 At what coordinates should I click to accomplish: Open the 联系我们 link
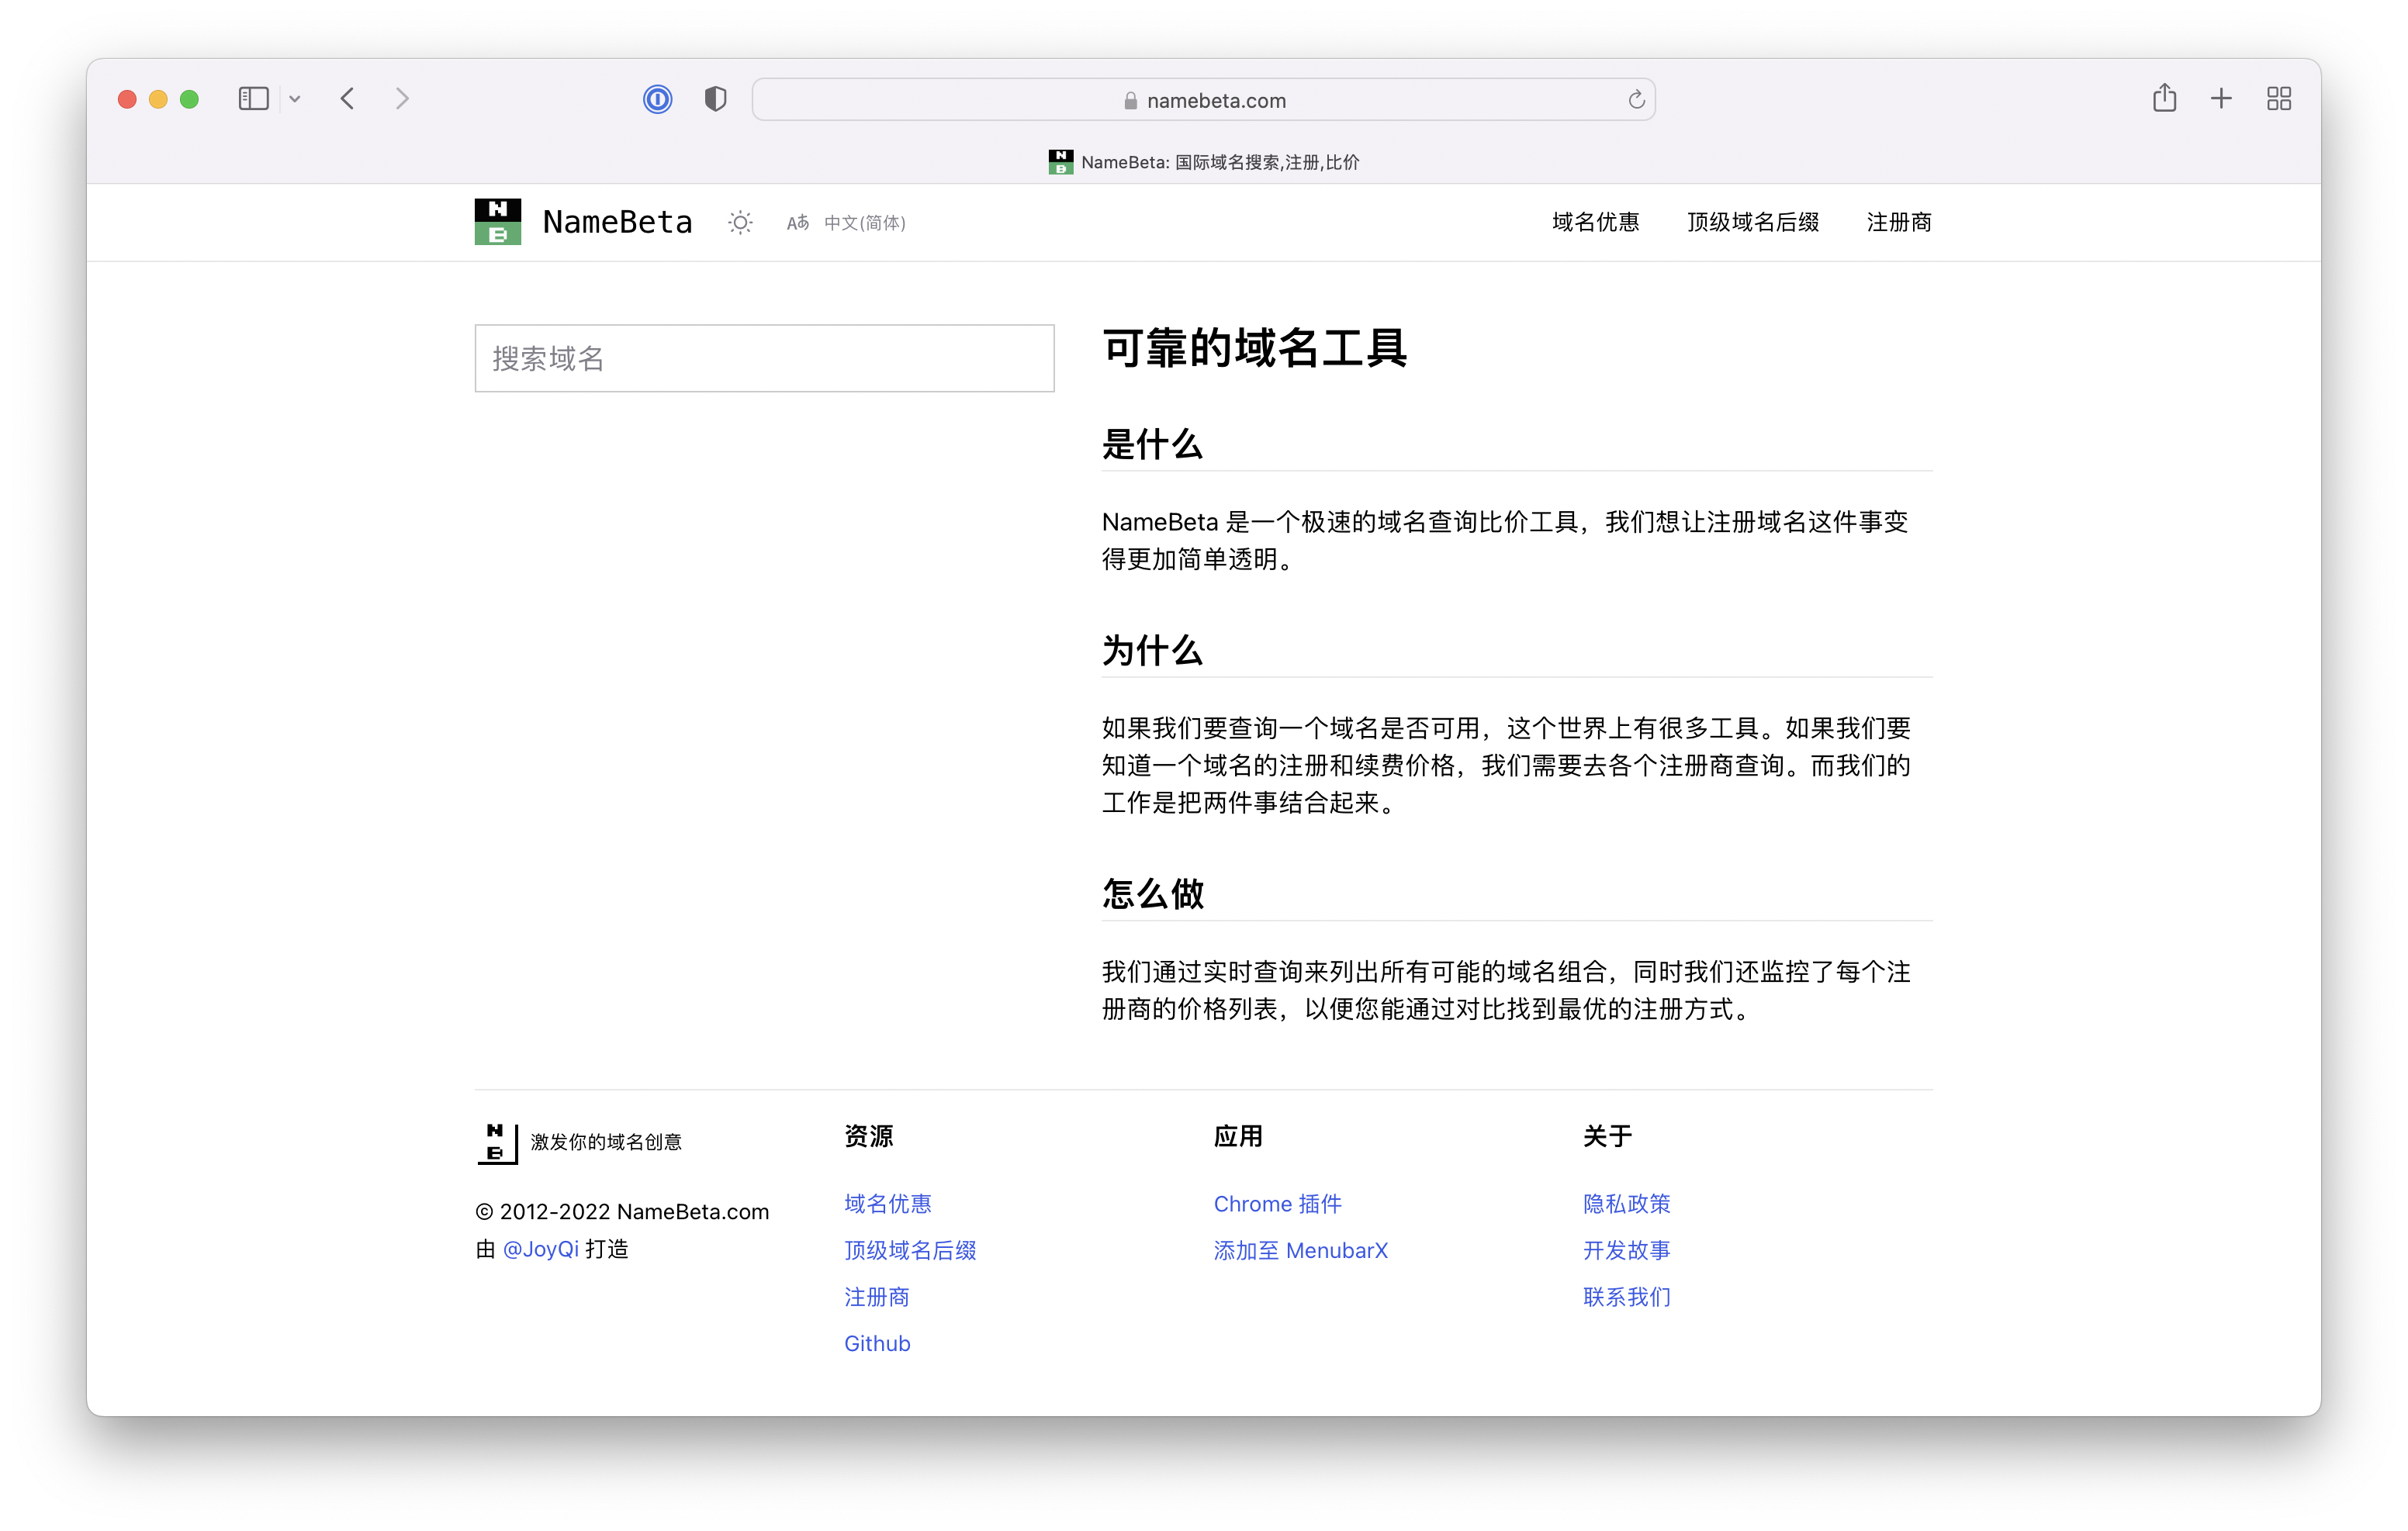pos(1627,1296)
